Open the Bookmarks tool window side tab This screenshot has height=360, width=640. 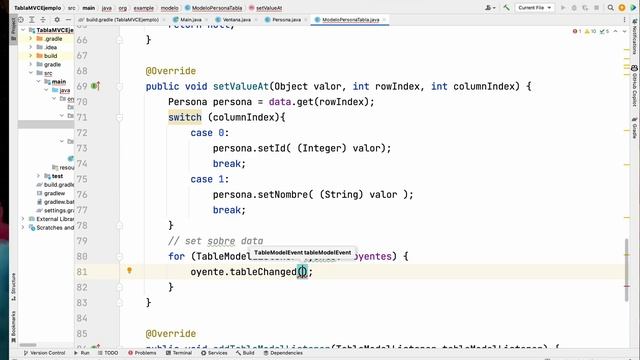point(13,326)
